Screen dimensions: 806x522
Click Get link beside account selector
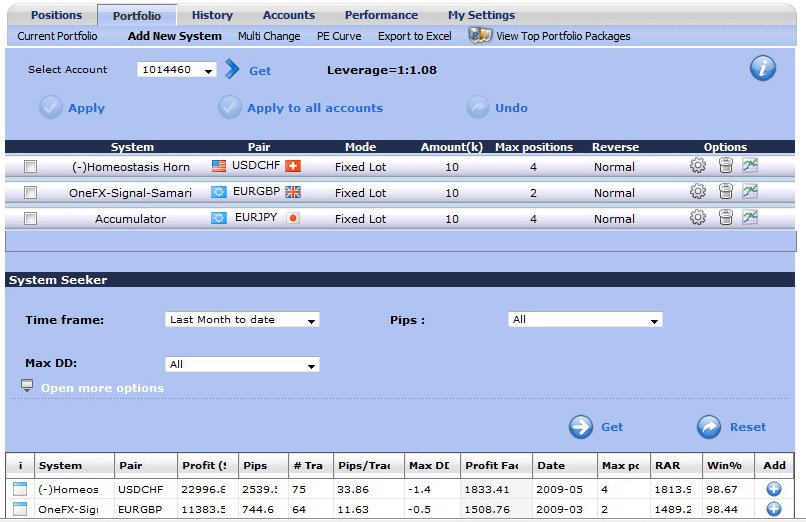[x=260, y=71]
